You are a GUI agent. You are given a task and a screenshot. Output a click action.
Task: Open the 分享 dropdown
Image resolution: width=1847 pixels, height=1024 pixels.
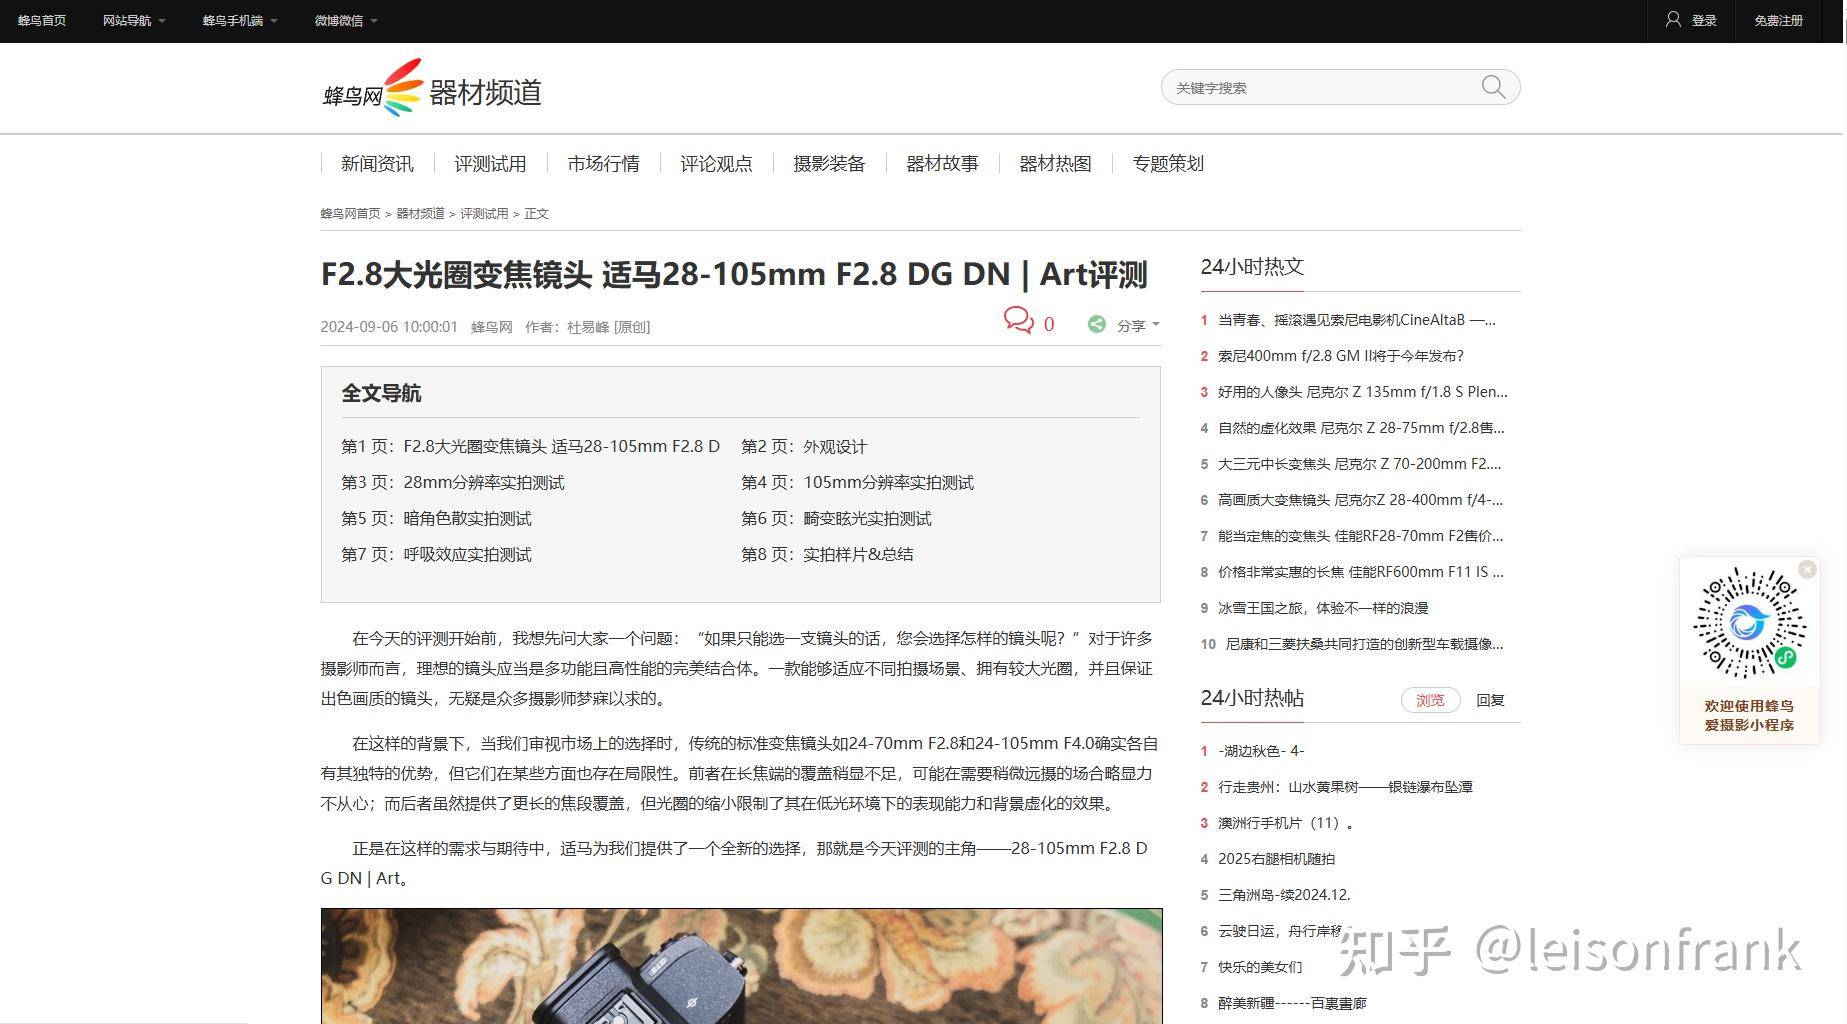point(1138,325)
